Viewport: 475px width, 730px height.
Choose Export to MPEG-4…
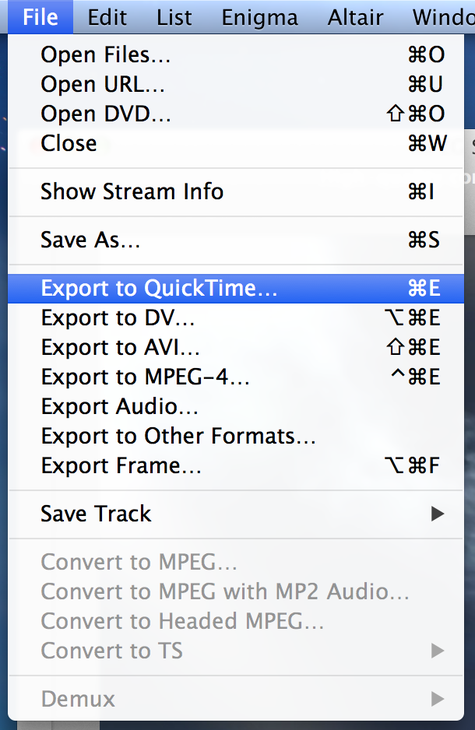pos(236,377)
